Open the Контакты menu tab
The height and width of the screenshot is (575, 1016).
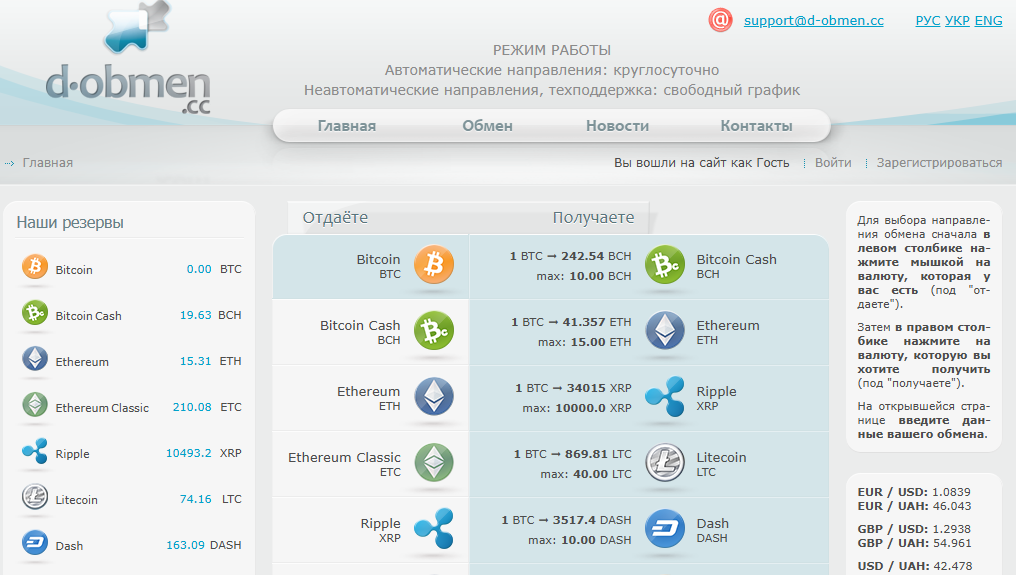pos(756,126)
